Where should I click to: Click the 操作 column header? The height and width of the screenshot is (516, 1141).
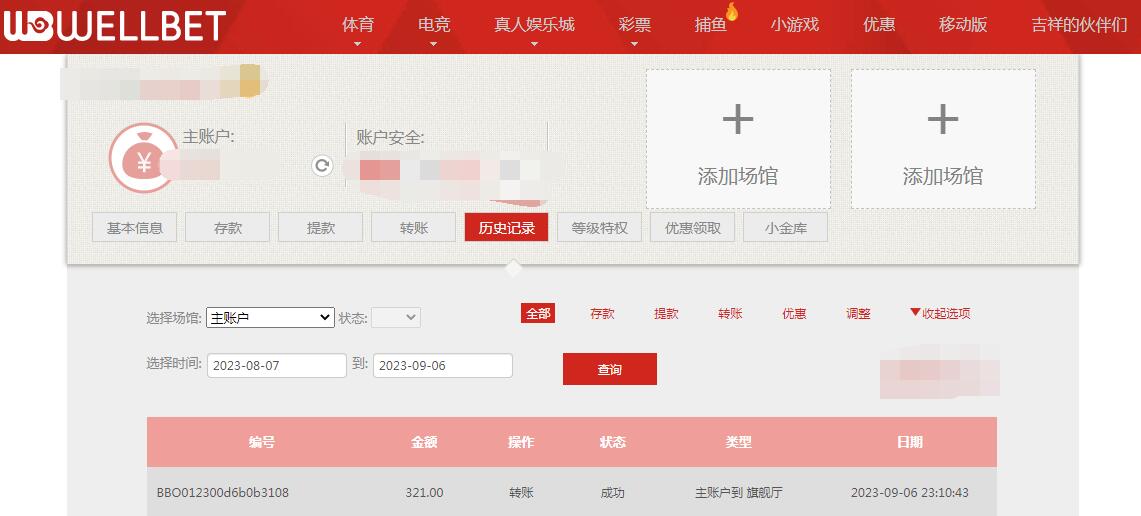[521, 442]
